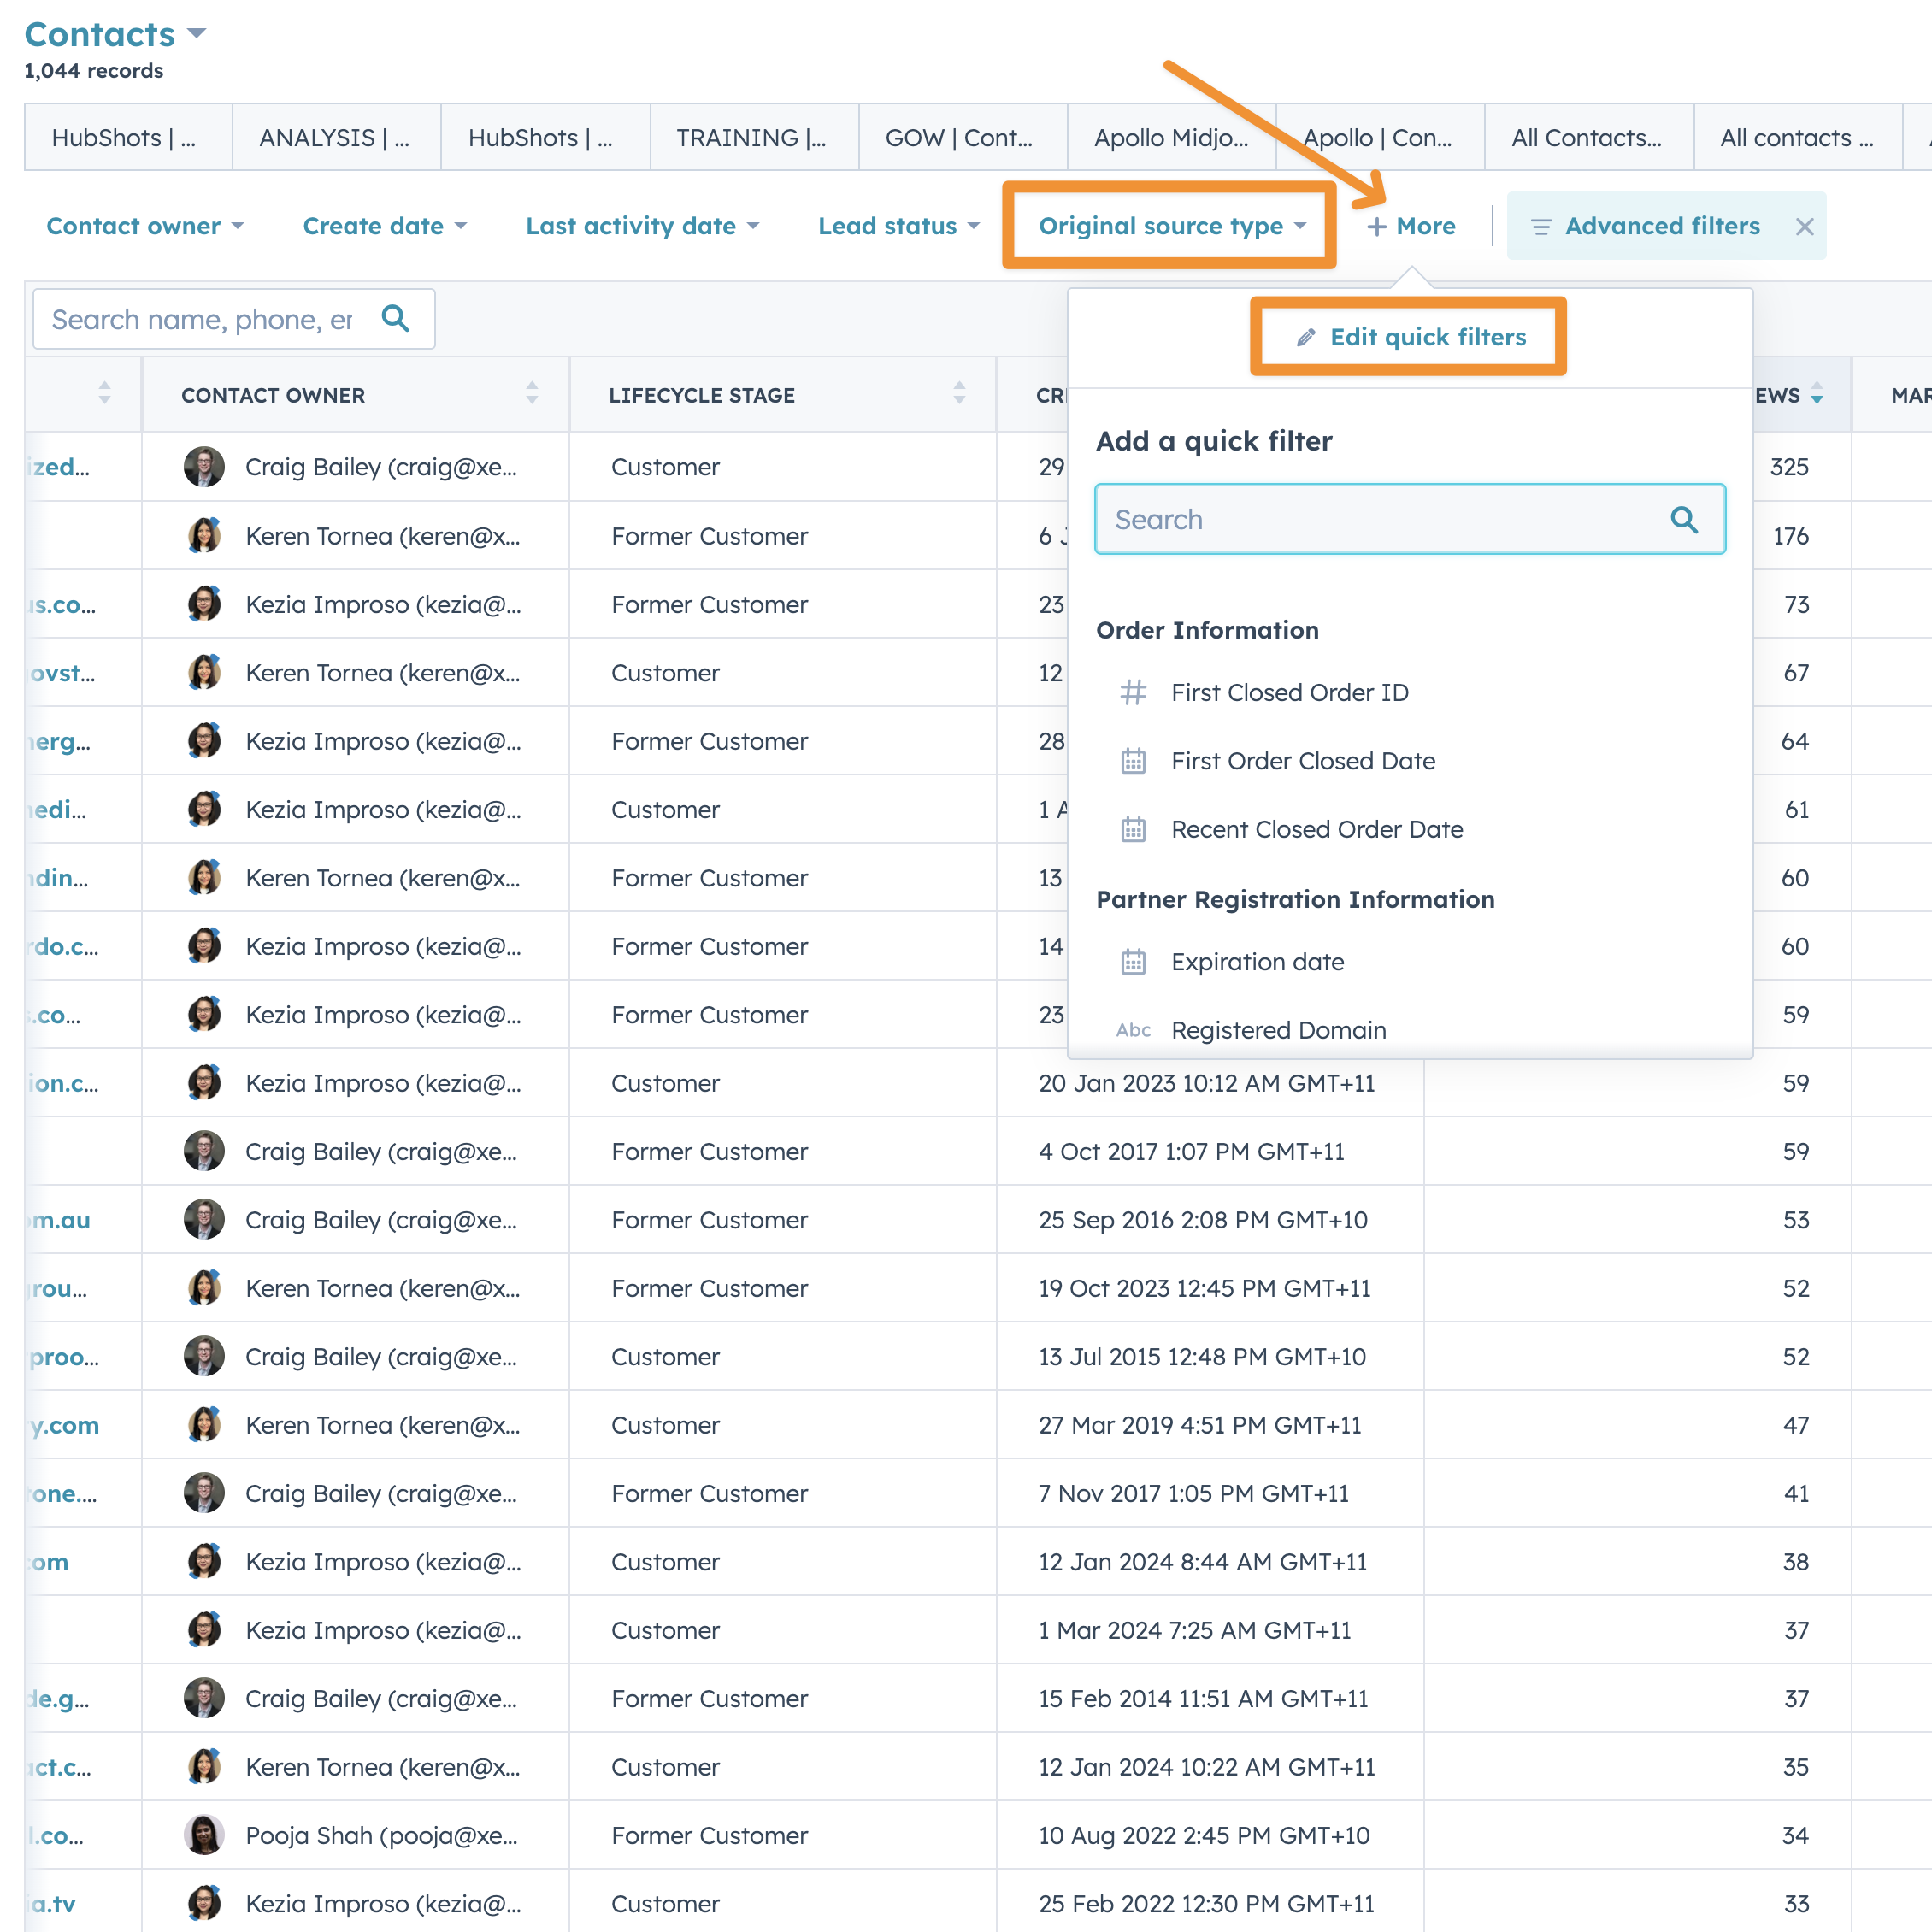Image resolution: width=1932 pixels, height=1932 pixels.
Task: Click the contacts search magnifier icon
Action: [396, 319]
